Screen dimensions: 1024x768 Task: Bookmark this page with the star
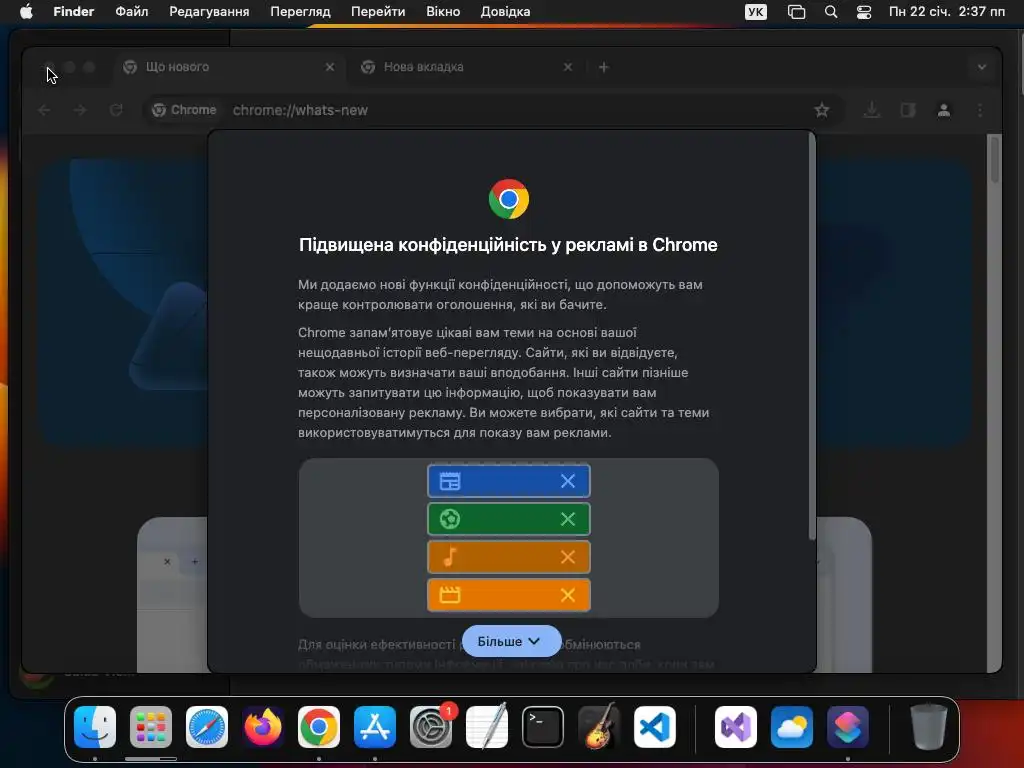(822, 110)
